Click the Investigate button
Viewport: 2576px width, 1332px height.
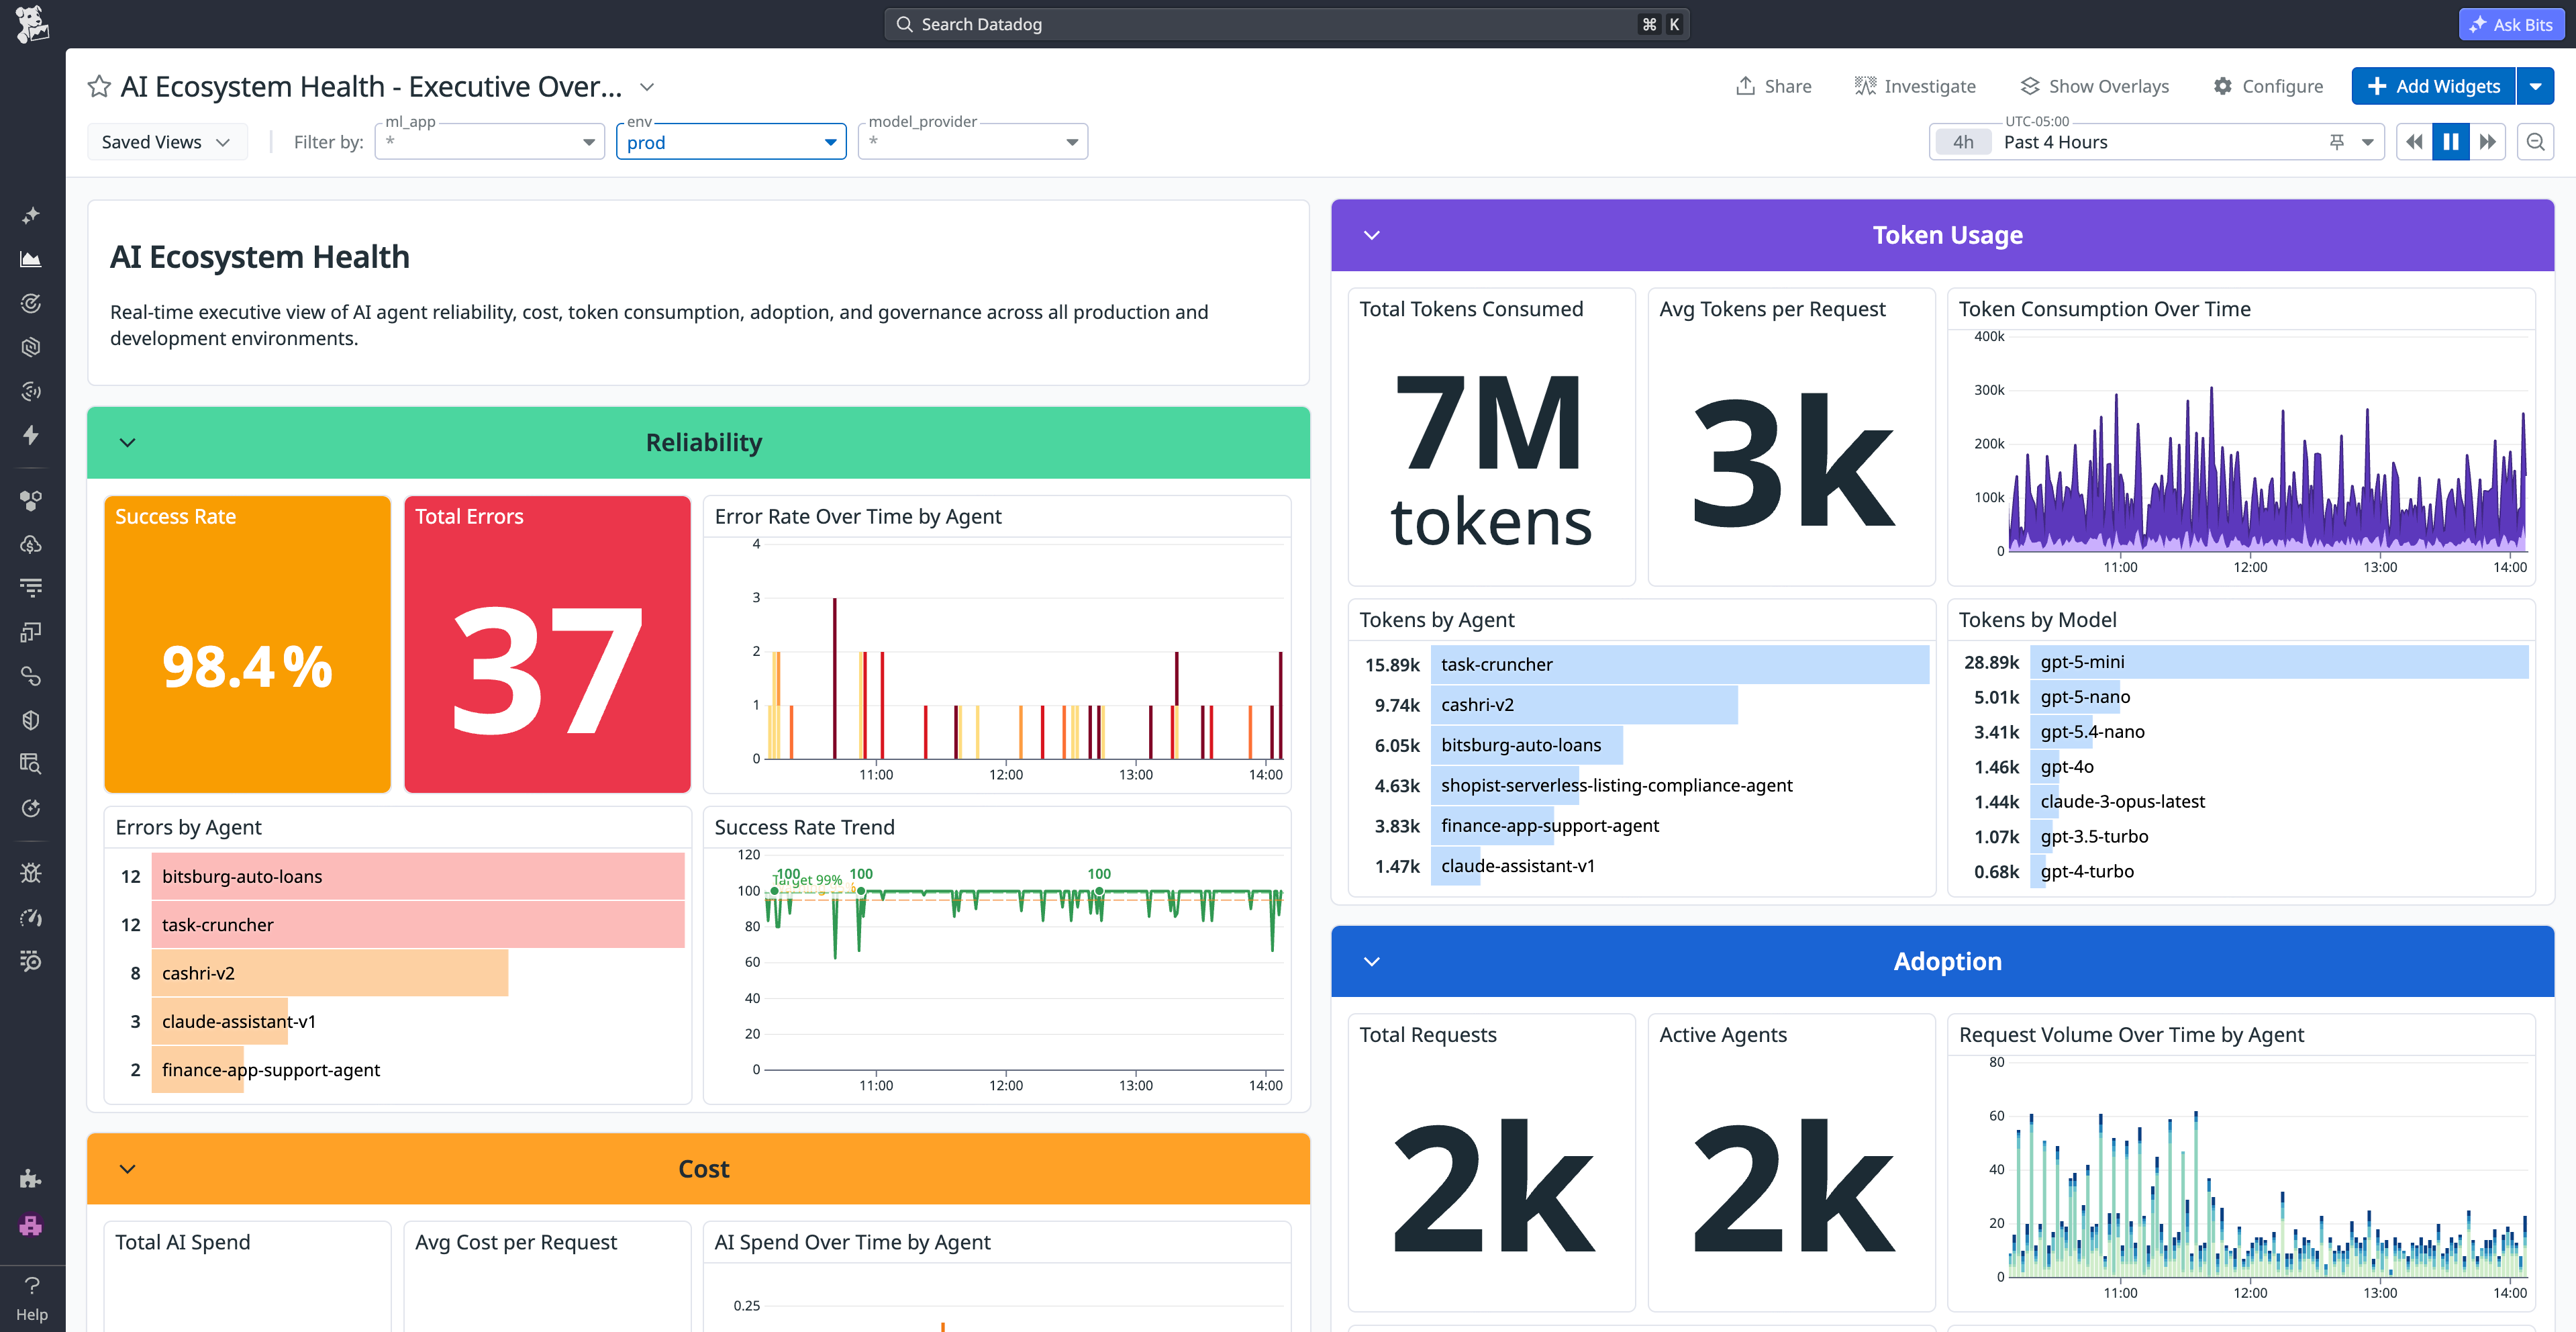(1915, 86)
